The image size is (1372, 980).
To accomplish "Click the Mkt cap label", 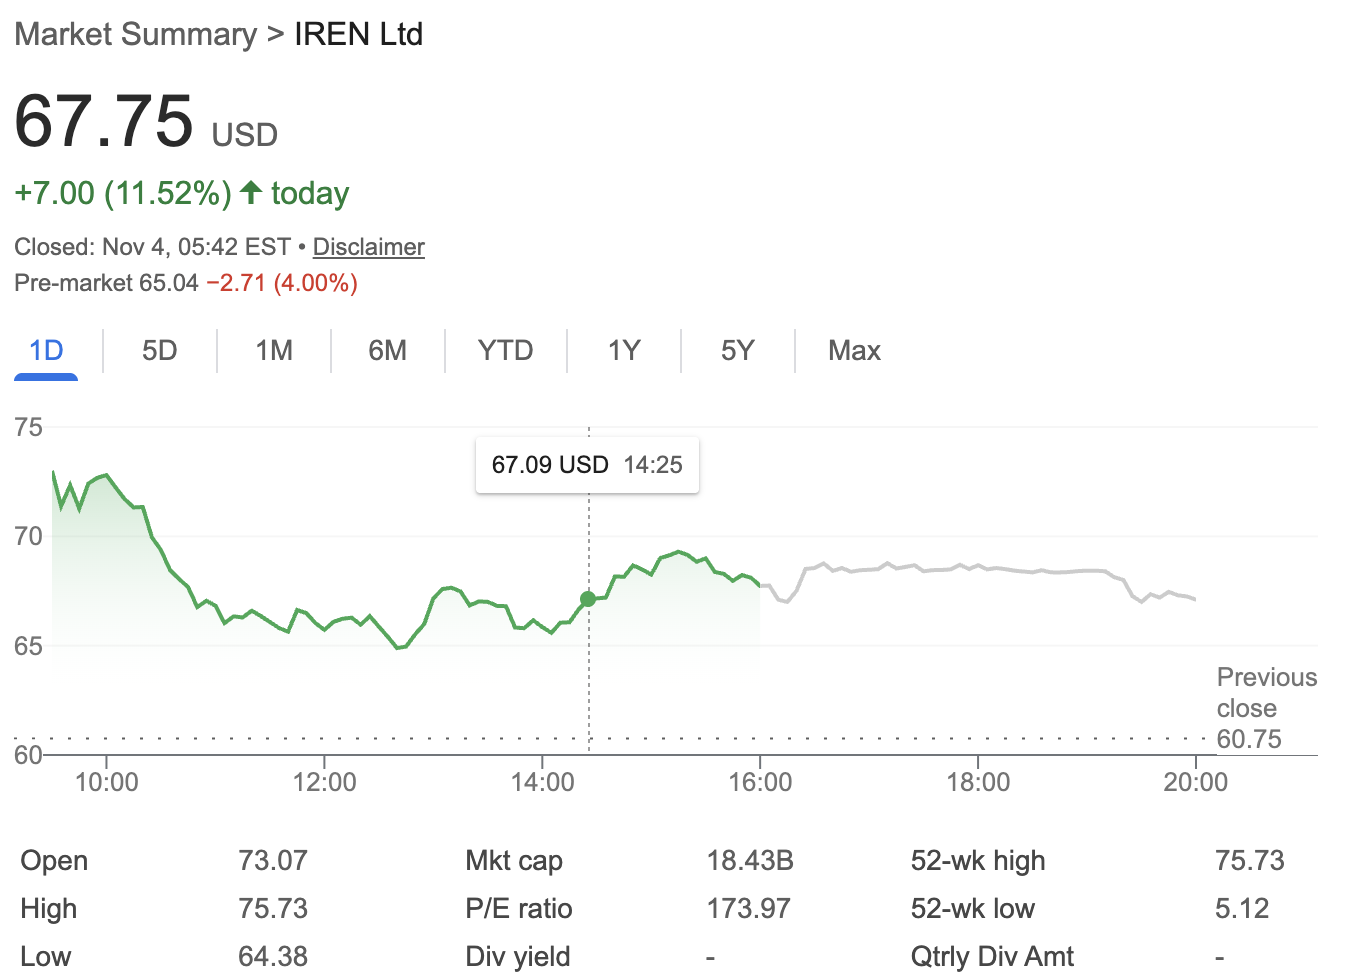I will [514, 861].
